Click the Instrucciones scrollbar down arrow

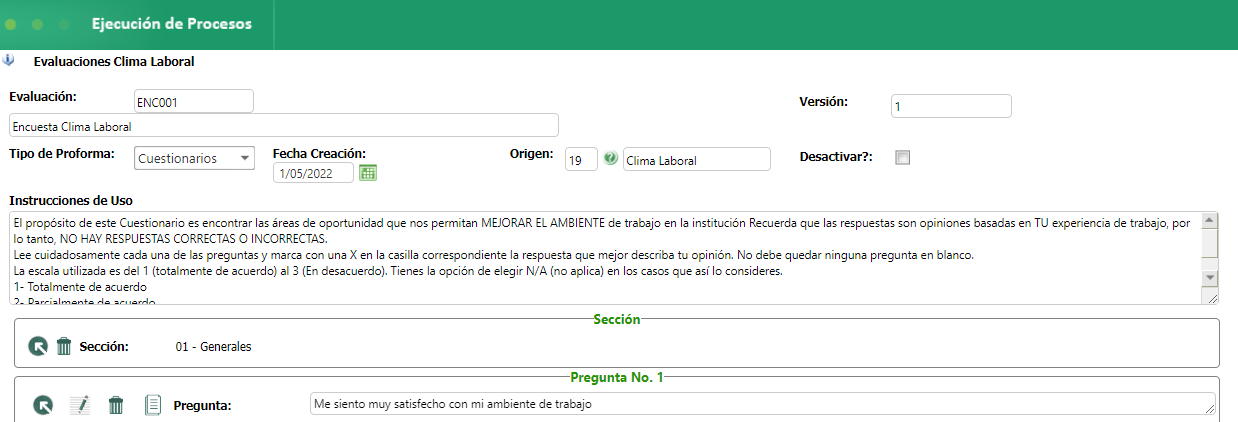click(x=1211, y=277)
